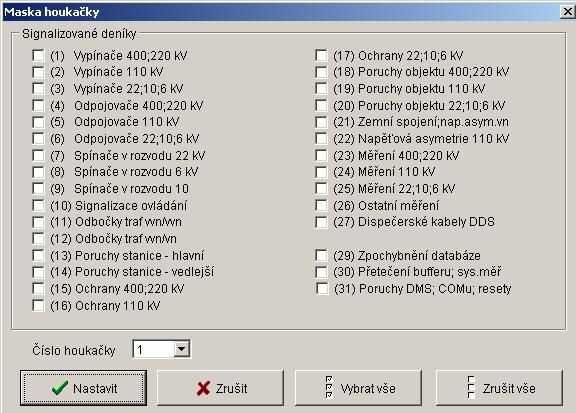Tick (4) Odpojovače 400;220 kV checkbox
This screenshot has width=576, height=413.
(38, 105)
